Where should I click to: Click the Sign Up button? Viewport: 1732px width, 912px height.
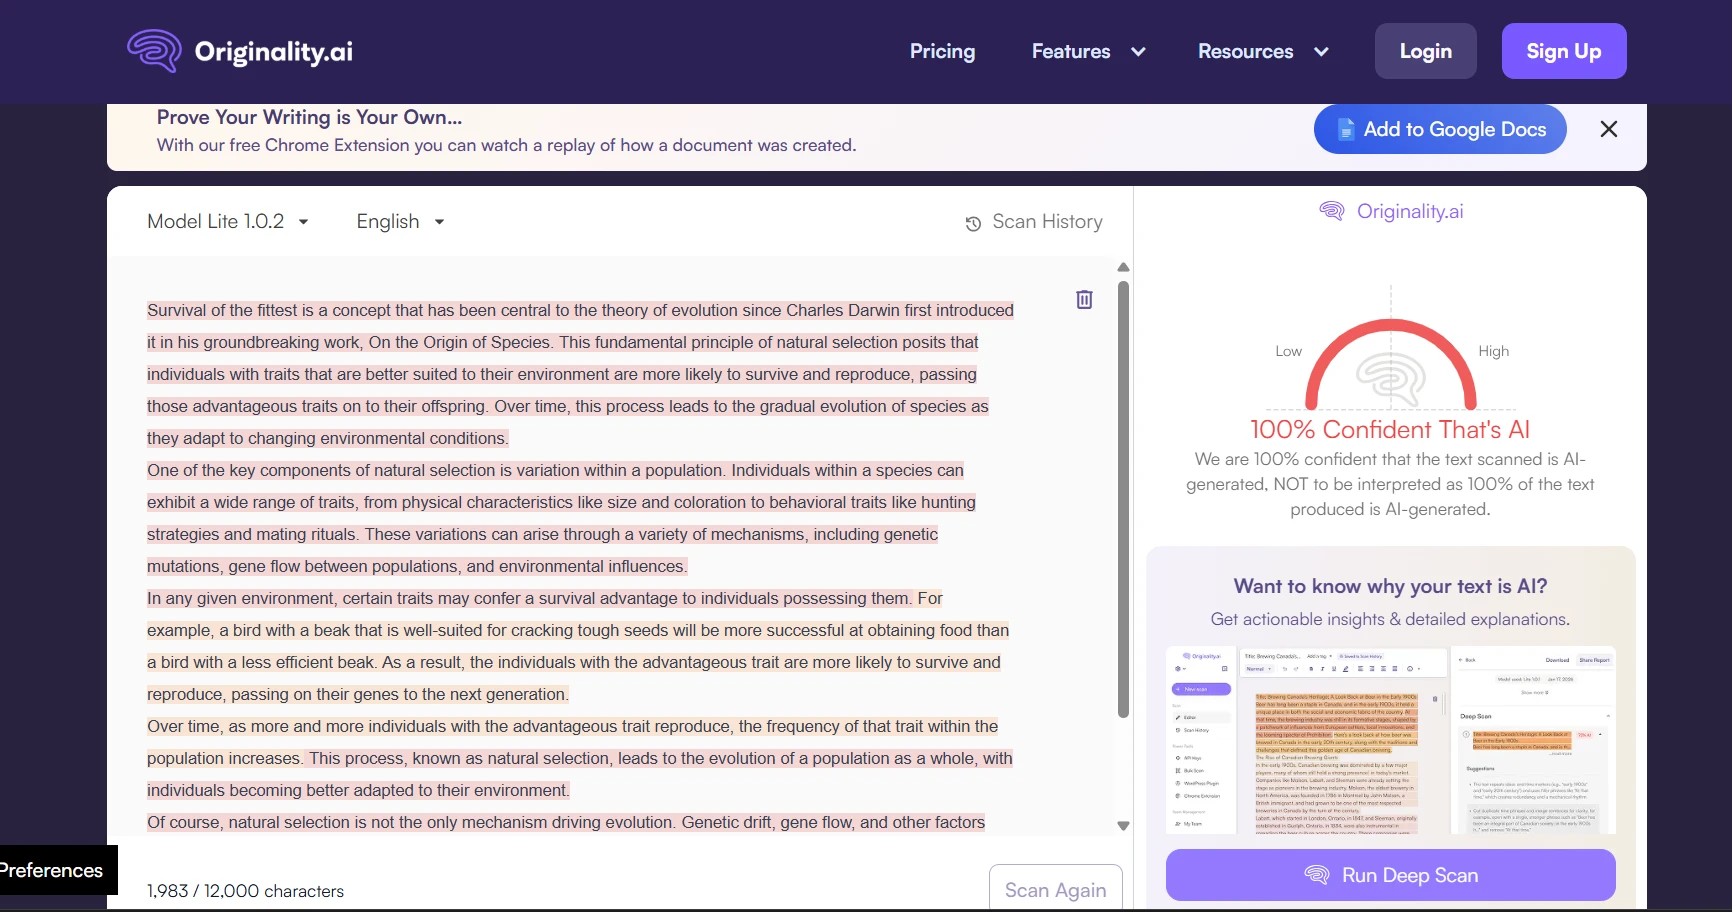pos(1563,51)
